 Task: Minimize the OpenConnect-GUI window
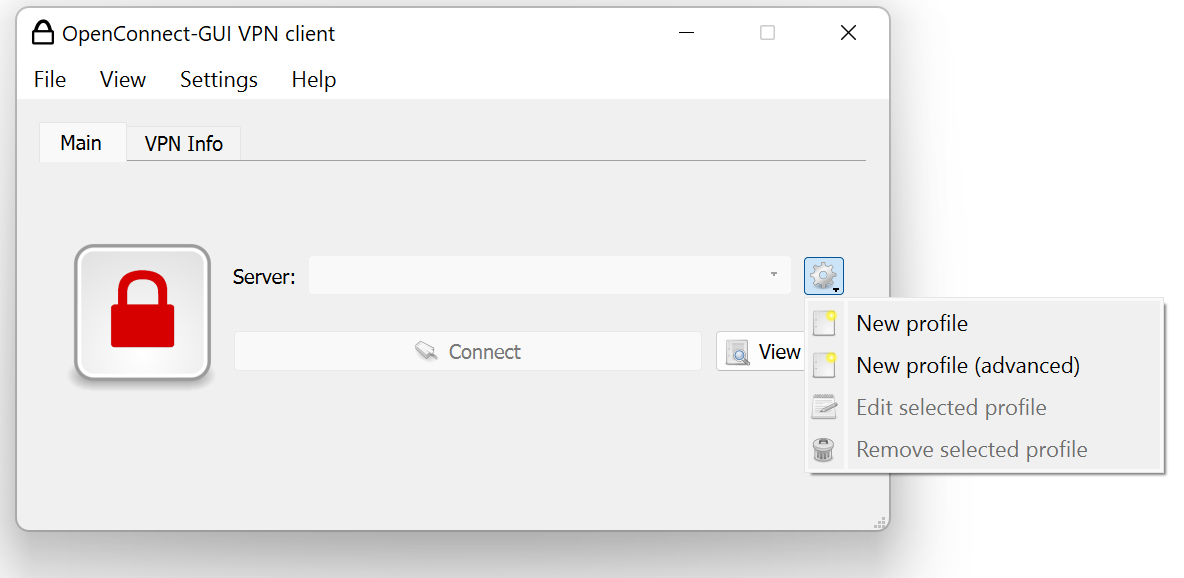click(x=686, y=33)
